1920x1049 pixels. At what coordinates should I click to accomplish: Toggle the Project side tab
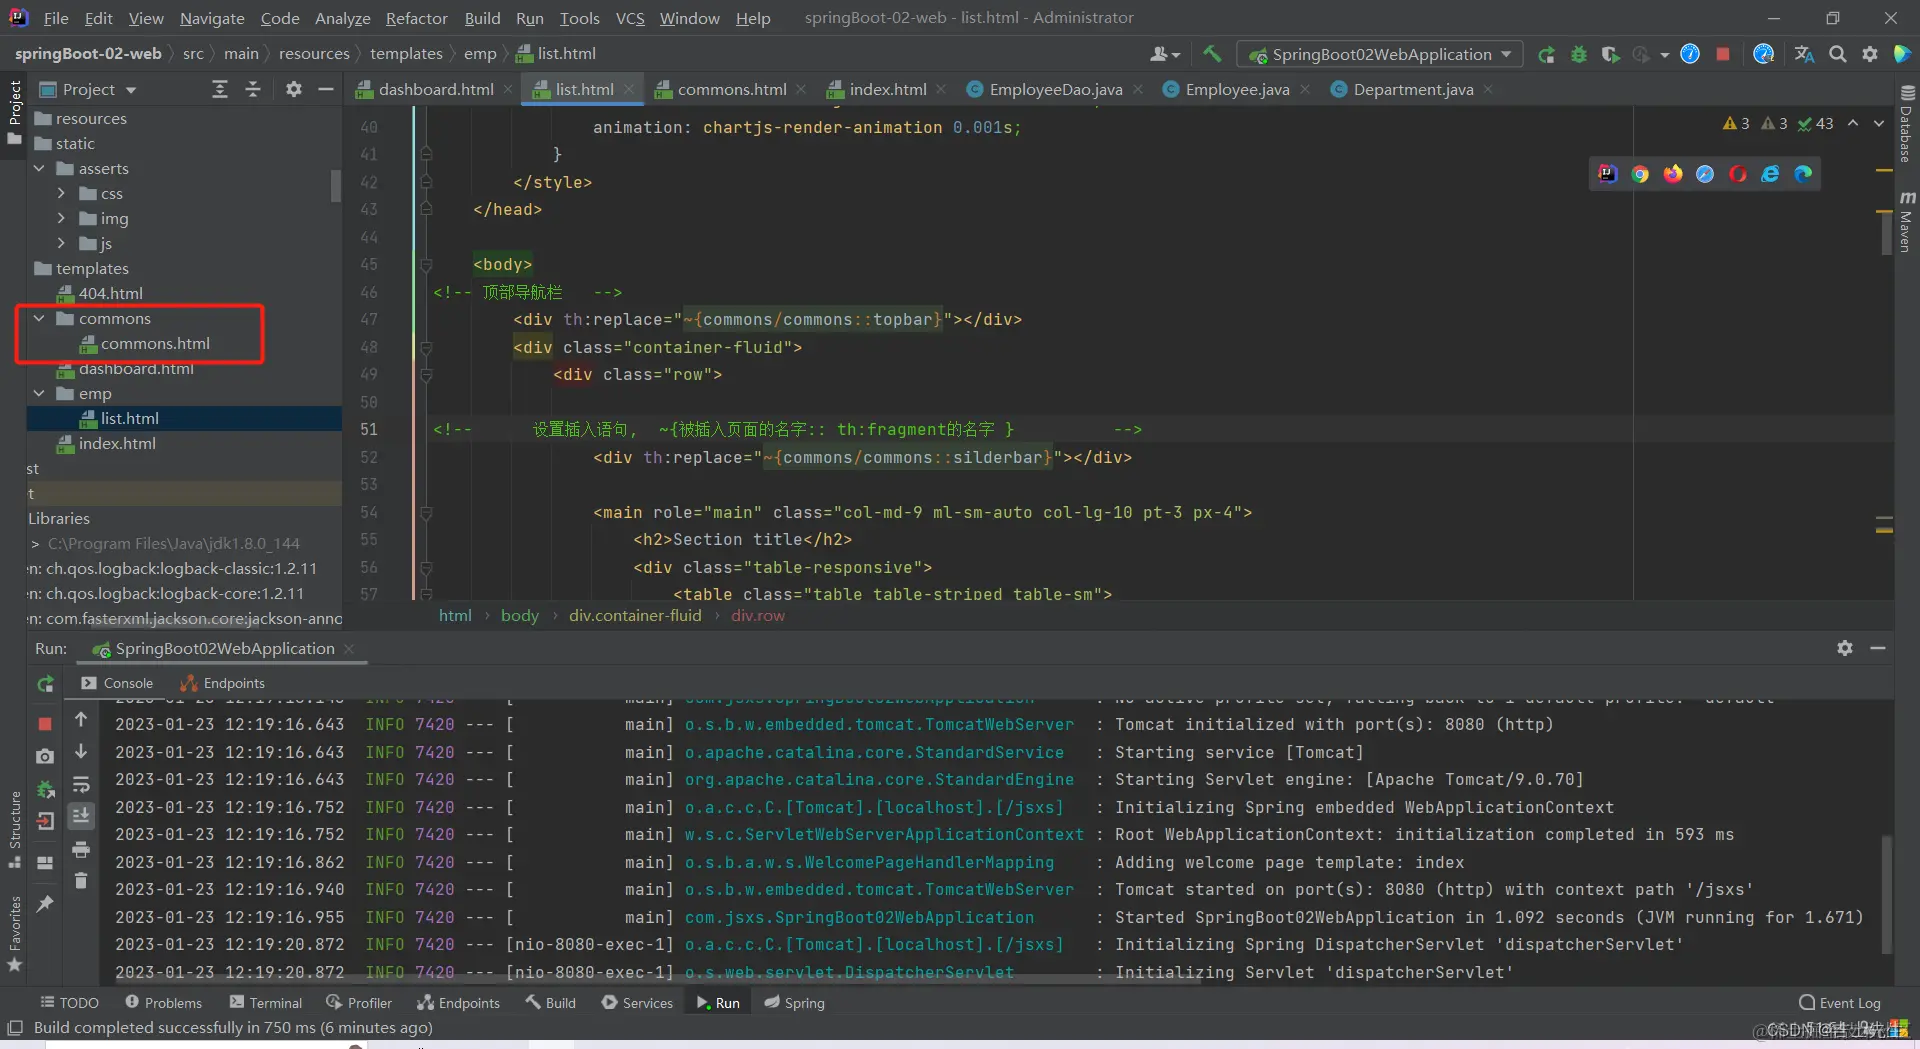15,111
